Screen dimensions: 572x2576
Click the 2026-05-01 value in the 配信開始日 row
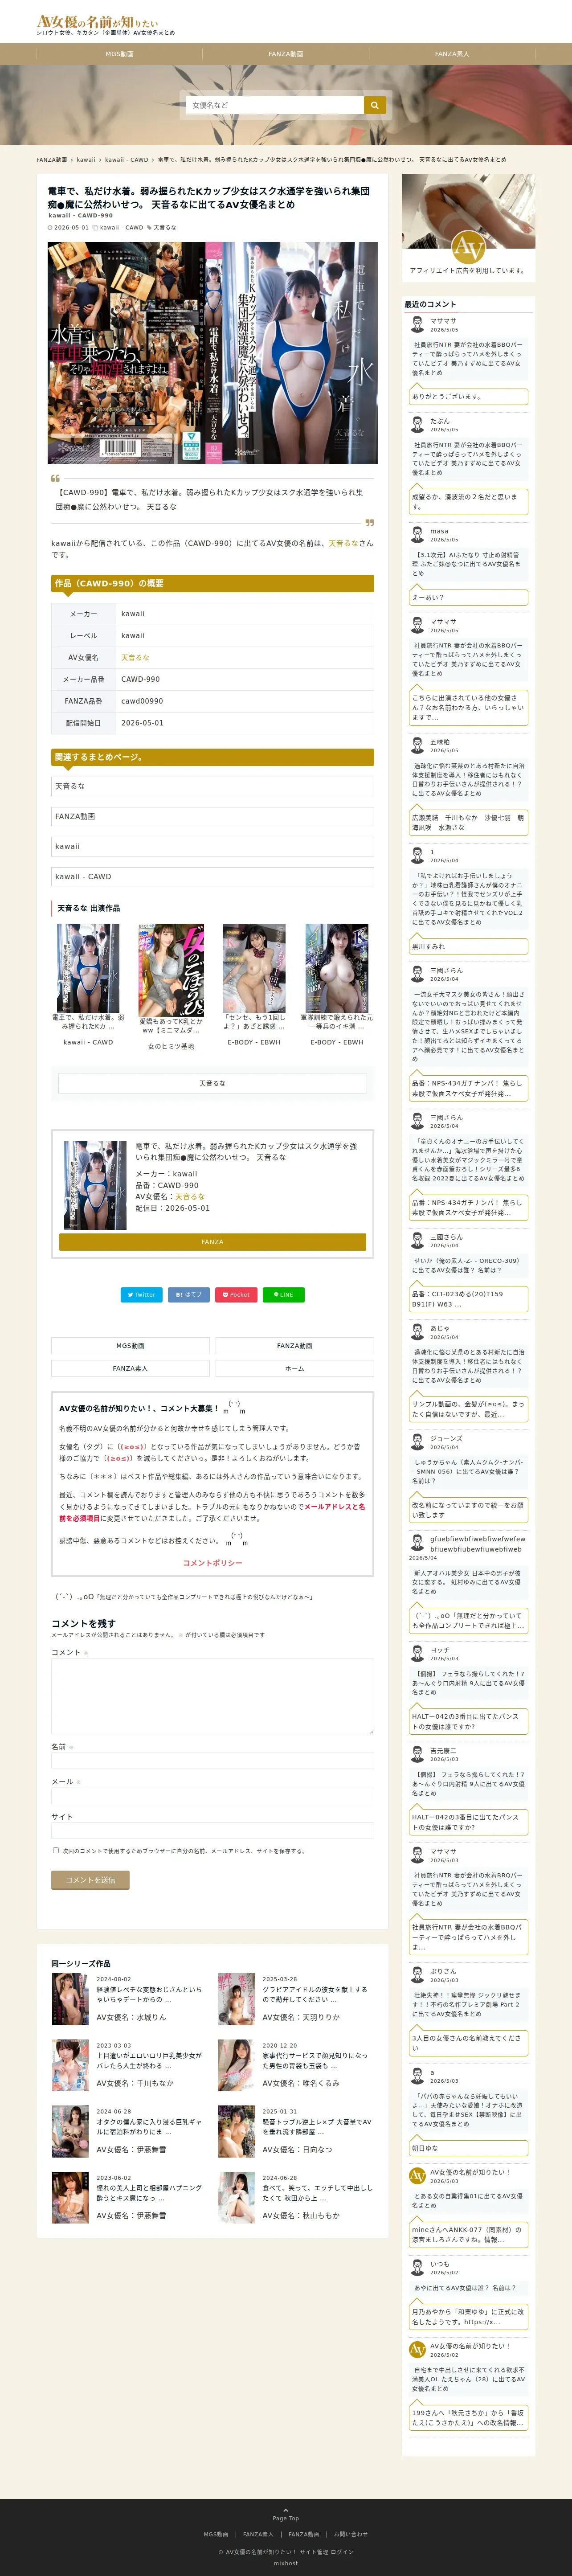[142, 723]
